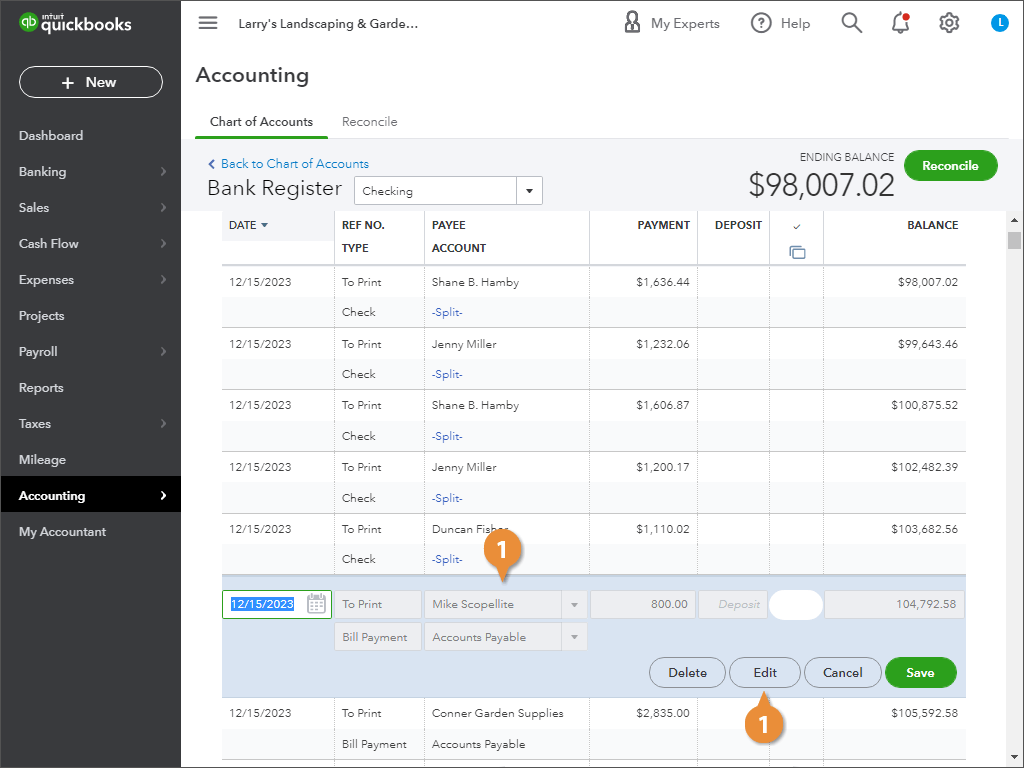This screenshot has width=1024, height=768.
Task: Open -Split- for the $1,200.17 check
Action: click(447, 498)
